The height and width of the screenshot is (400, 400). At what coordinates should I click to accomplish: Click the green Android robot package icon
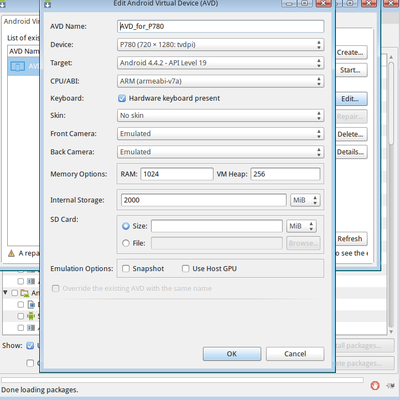coord(31,316)
